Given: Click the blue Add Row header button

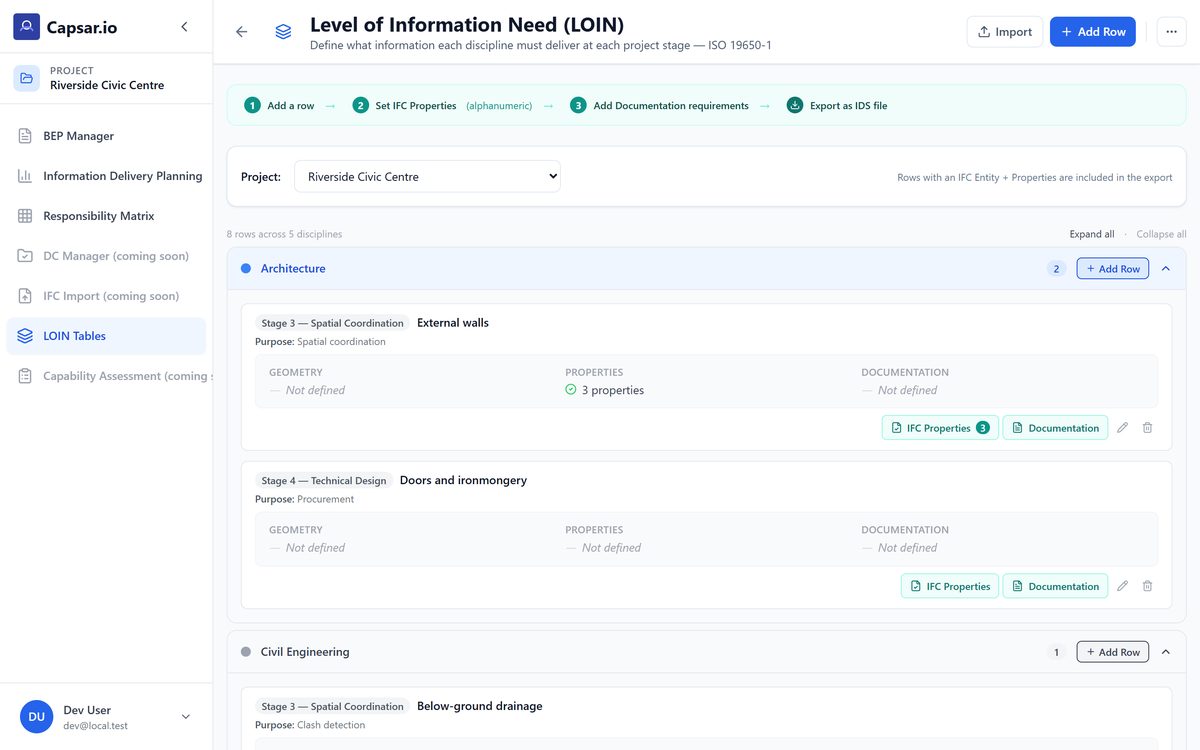Looking at the screenshot, I should [x=1093, y=32].
